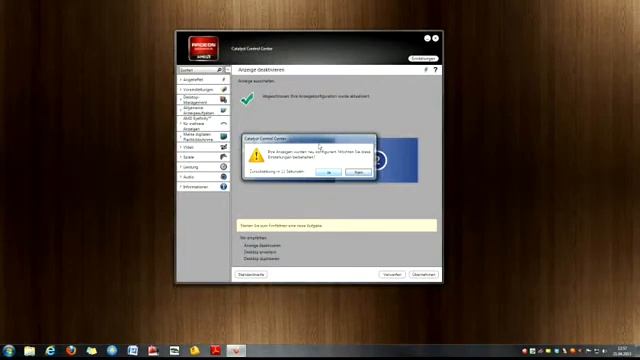Screen dimensions: 640x360
Task: Click the Übernehmen button
Action: click(x=424, y=275)
